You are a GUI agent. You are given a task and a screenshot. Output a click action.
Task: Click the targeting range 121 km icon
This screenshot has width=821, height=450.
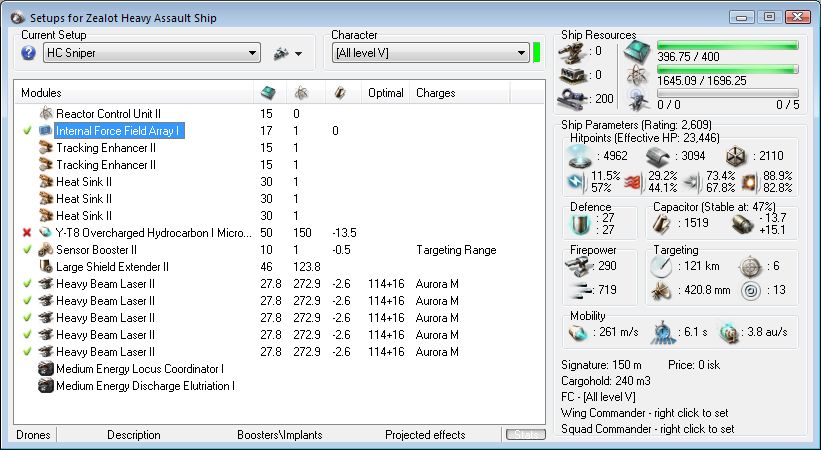click(x=661, y=266)
